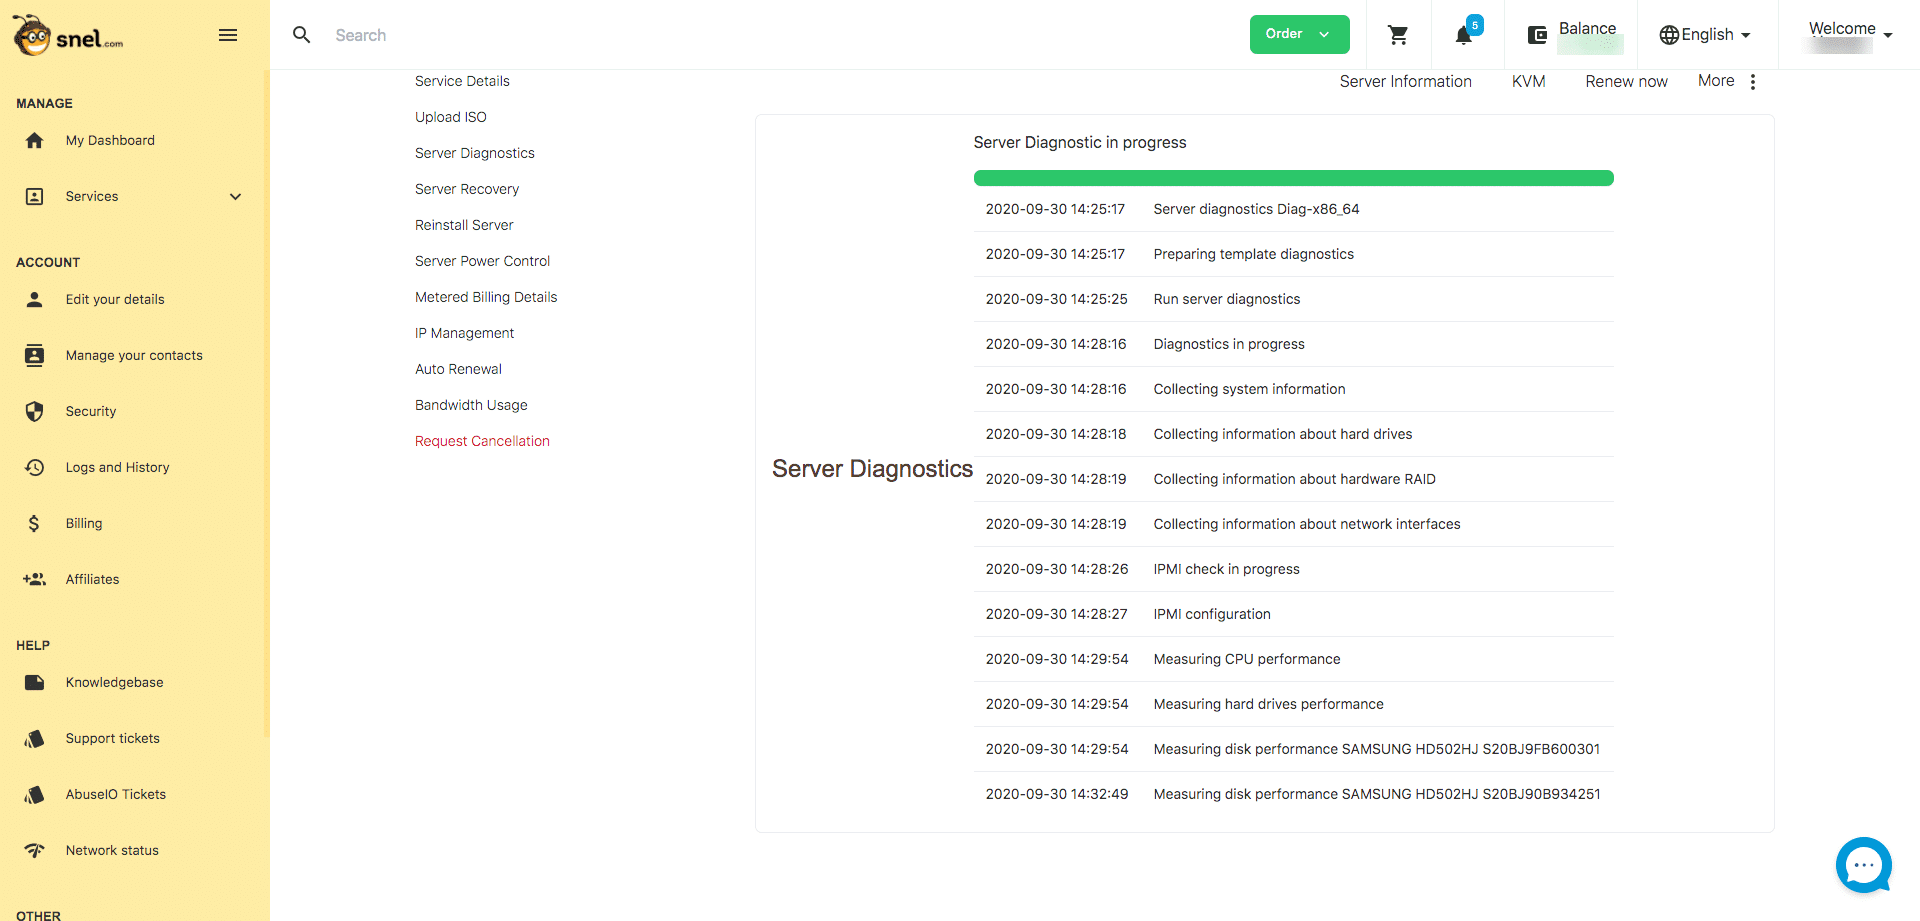Image resolution: width=1920 pixels, height=921 pixels.
Task: Click the Security shield icon
Action: pyautogui.click(x=35, y=411)
